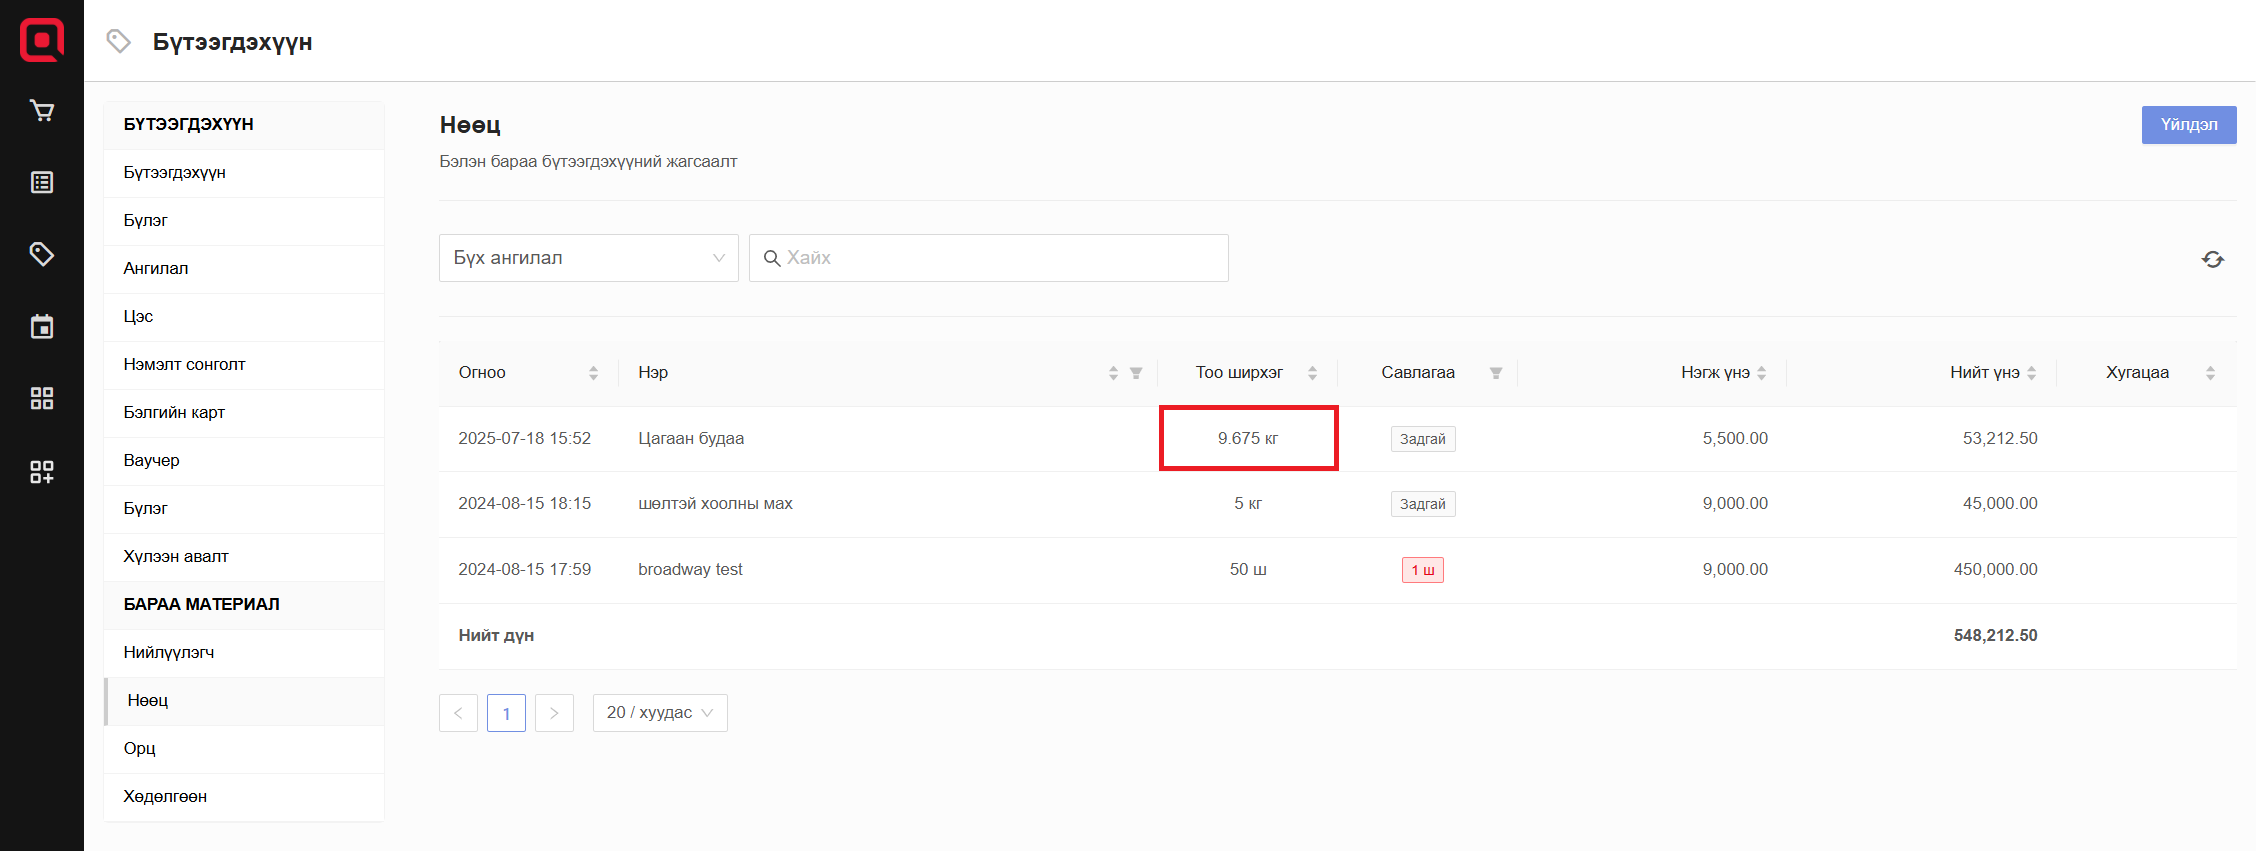Viewport: 2256px width, 851px height.
Task: Open Найлуулагч in the sidebar menu
Action: click(169, 652)
